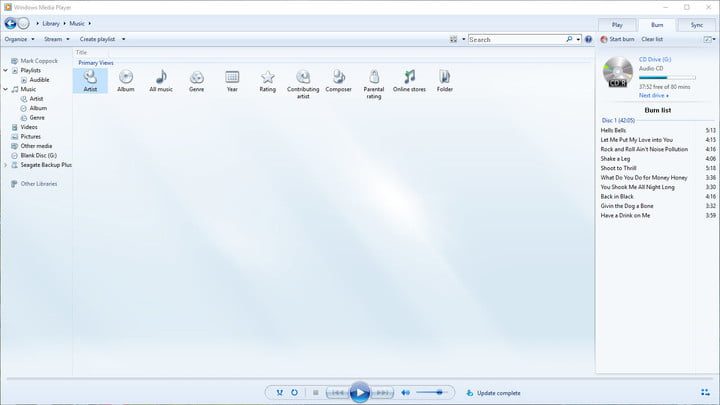Select the Album view icon
Screen dimensions: 720x405
coord(125,78)
